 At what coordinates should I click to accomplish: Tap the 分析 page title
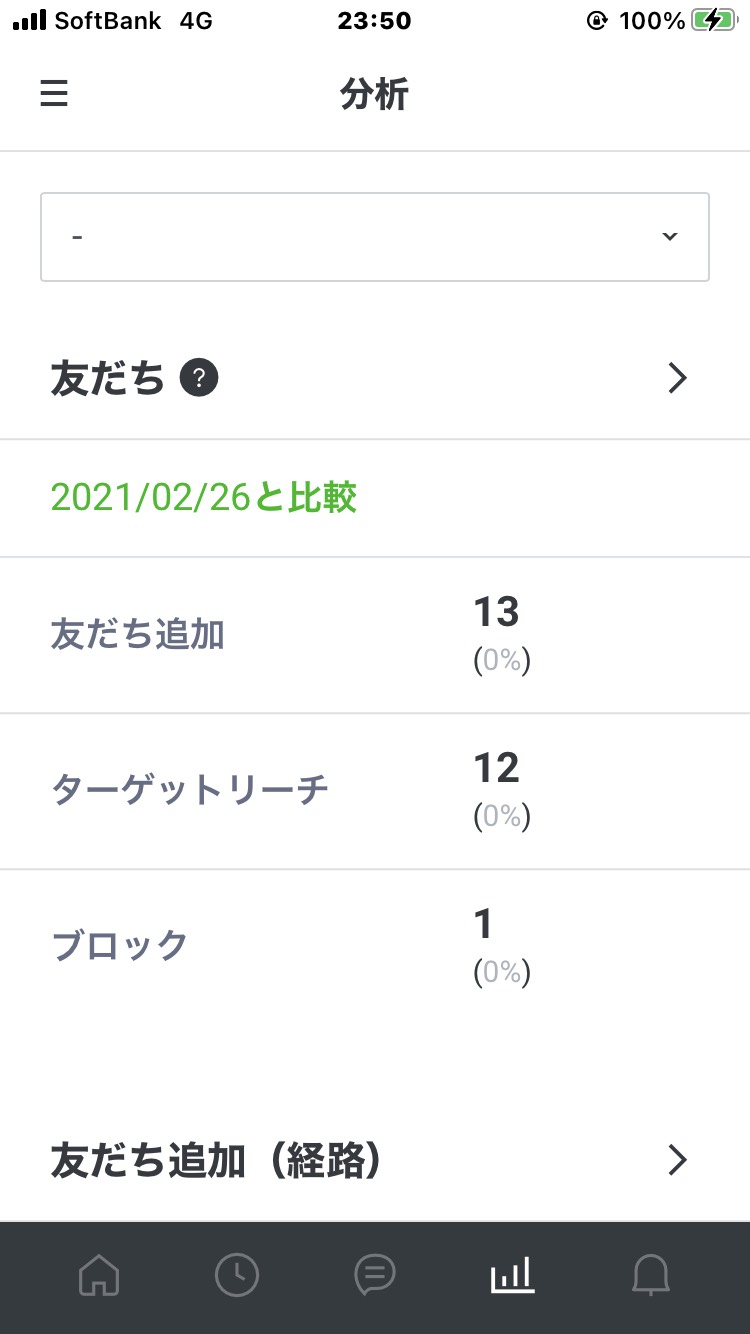click(x=375, y=94)
